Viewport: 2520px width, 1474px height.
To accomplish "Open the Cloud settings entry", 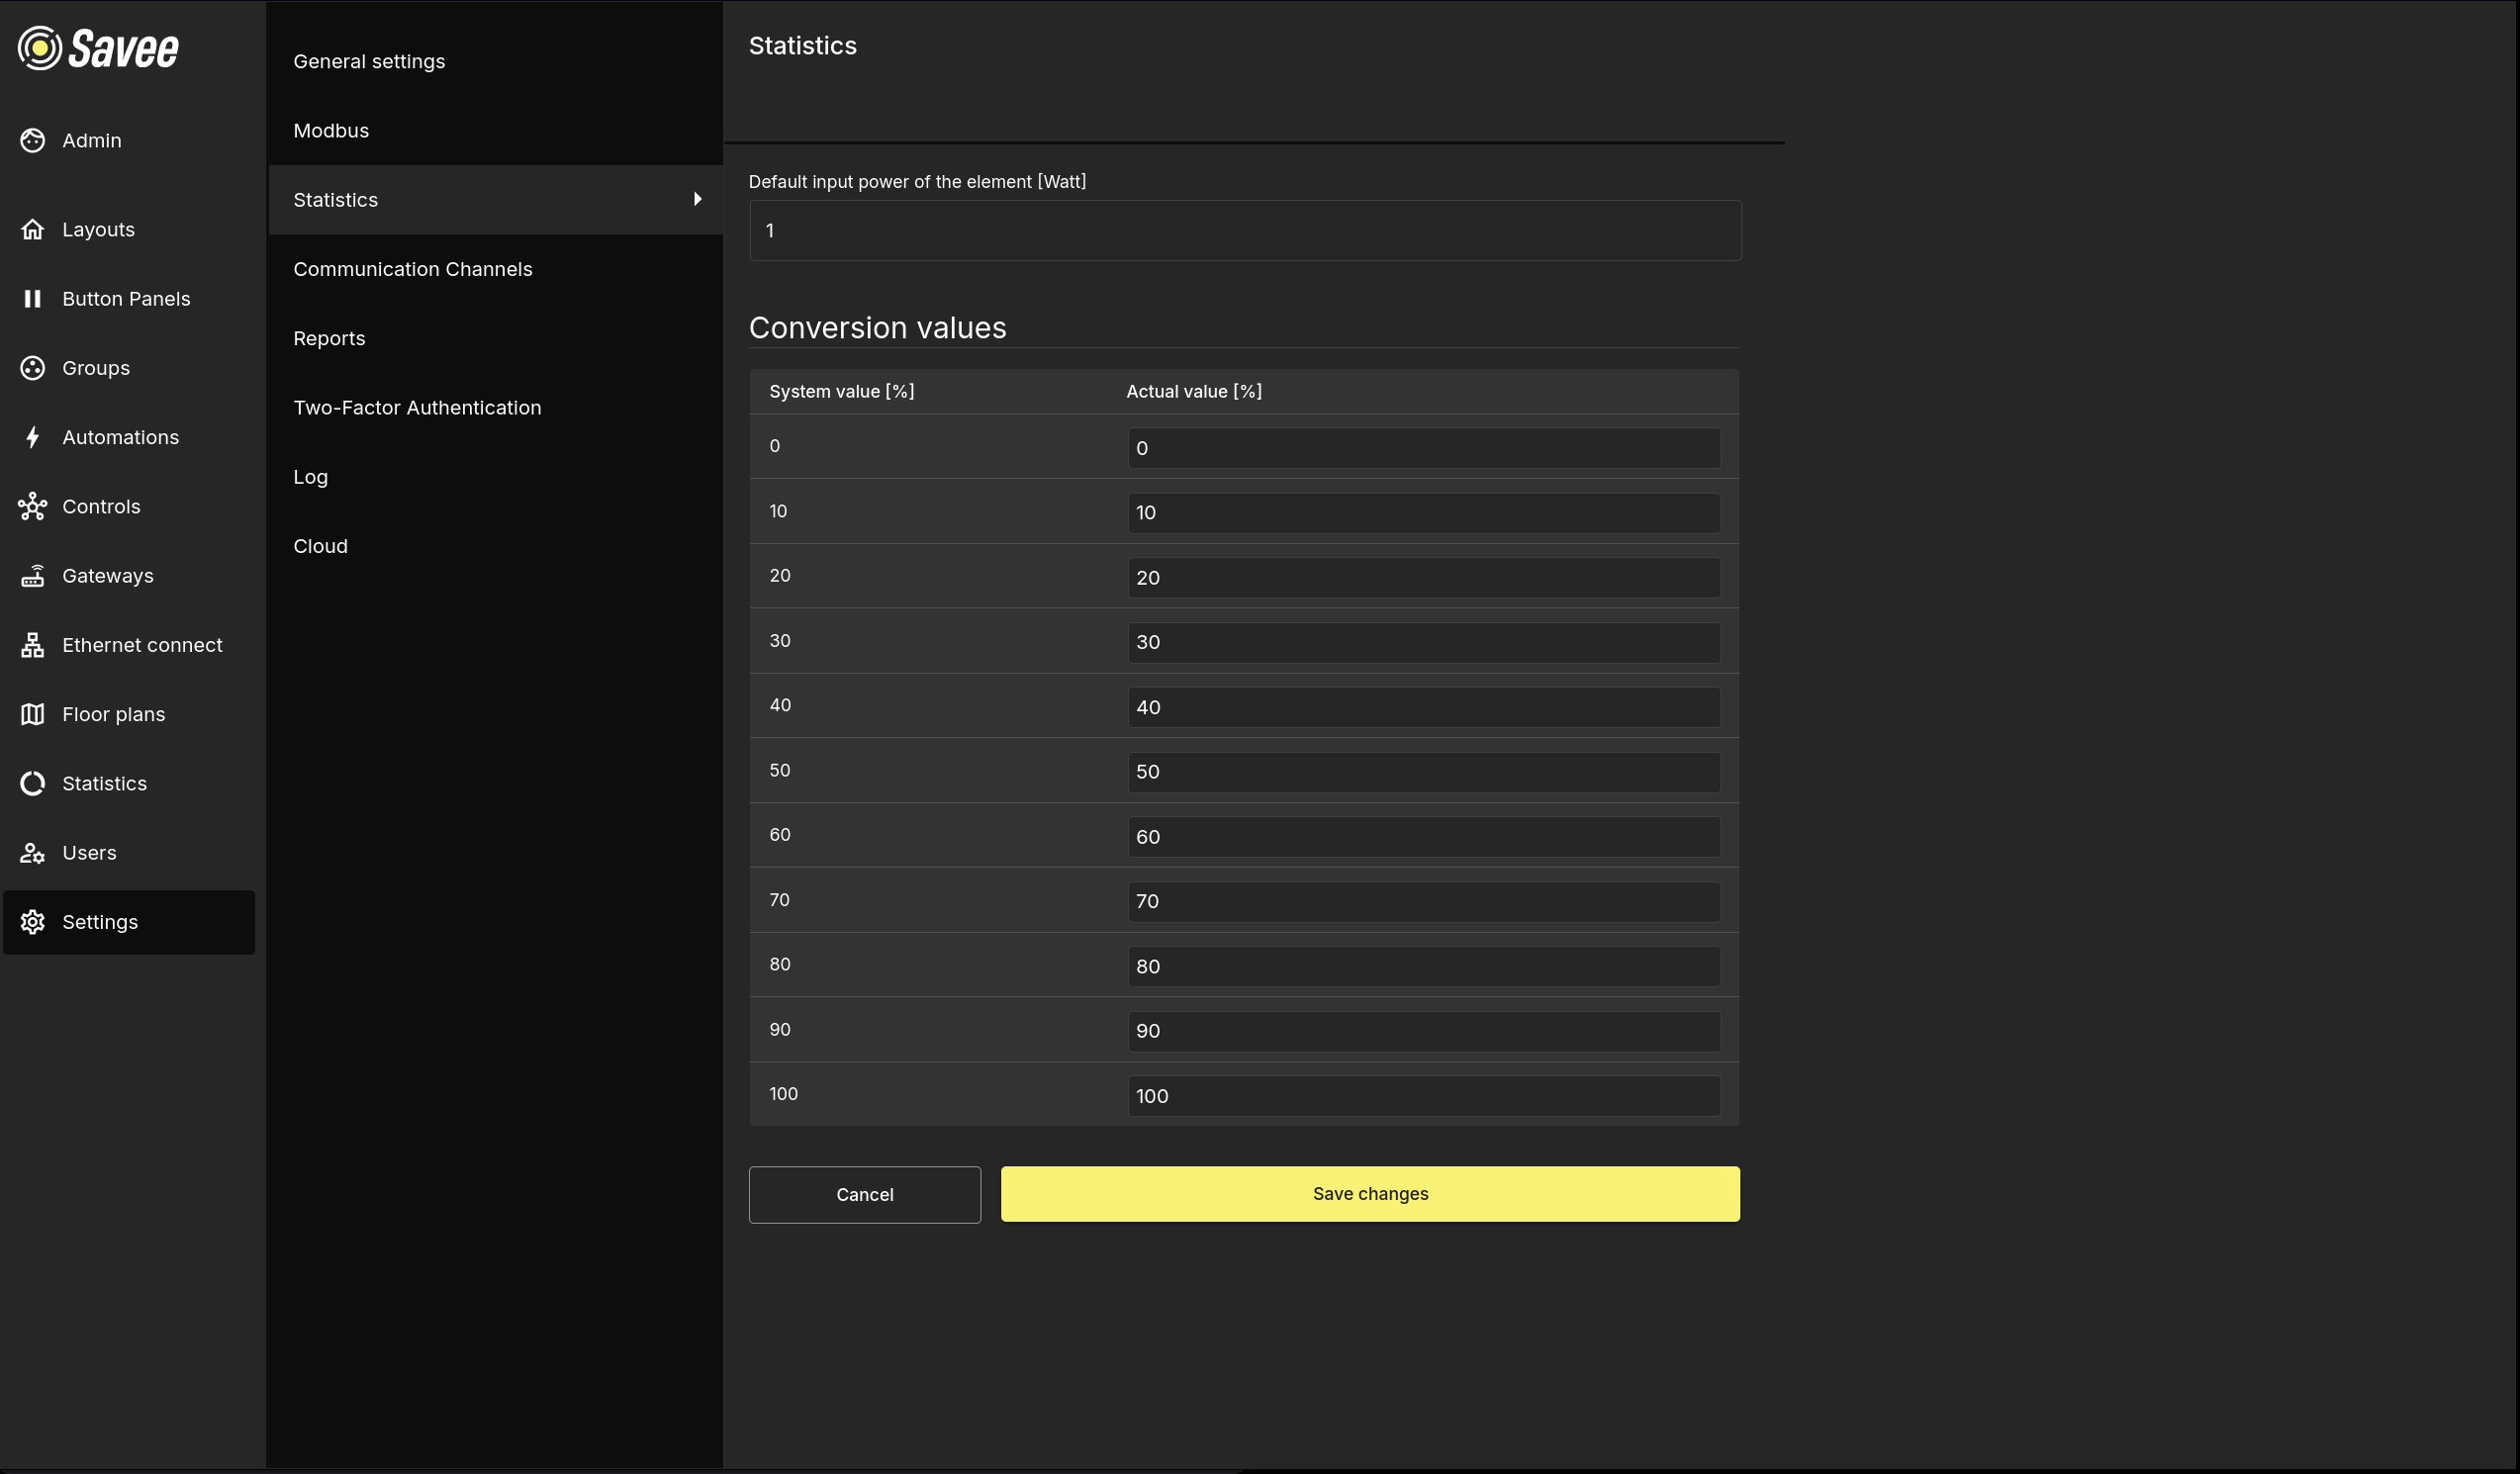I will (320, 546).
